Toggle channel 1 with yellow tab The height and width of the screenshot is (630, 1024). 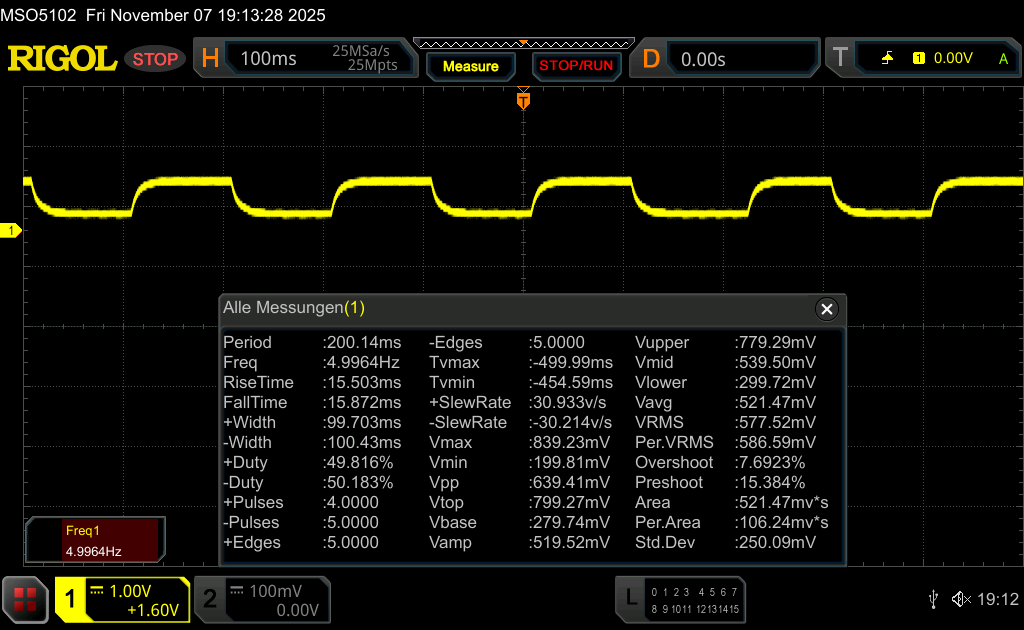tap(71, 599)
